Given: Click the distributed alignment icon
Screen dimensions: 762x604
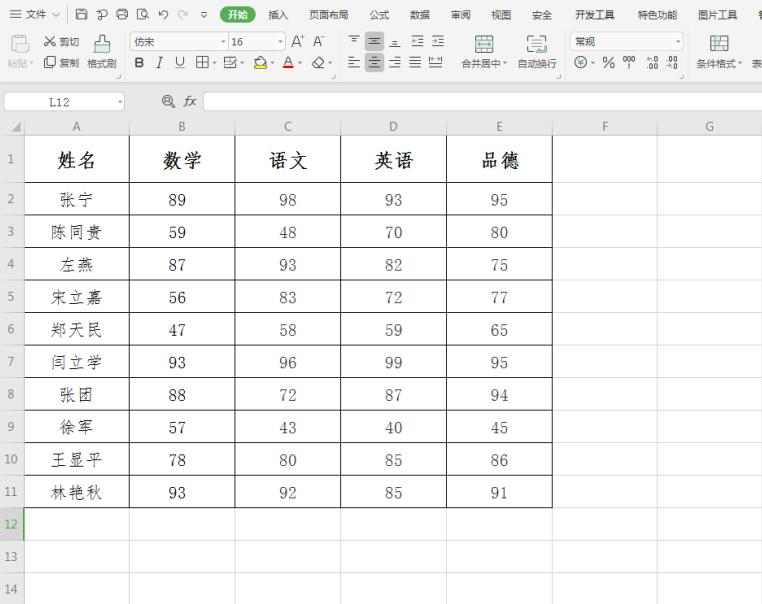Looking at the screenshot, I should click(x=435, y=62).
